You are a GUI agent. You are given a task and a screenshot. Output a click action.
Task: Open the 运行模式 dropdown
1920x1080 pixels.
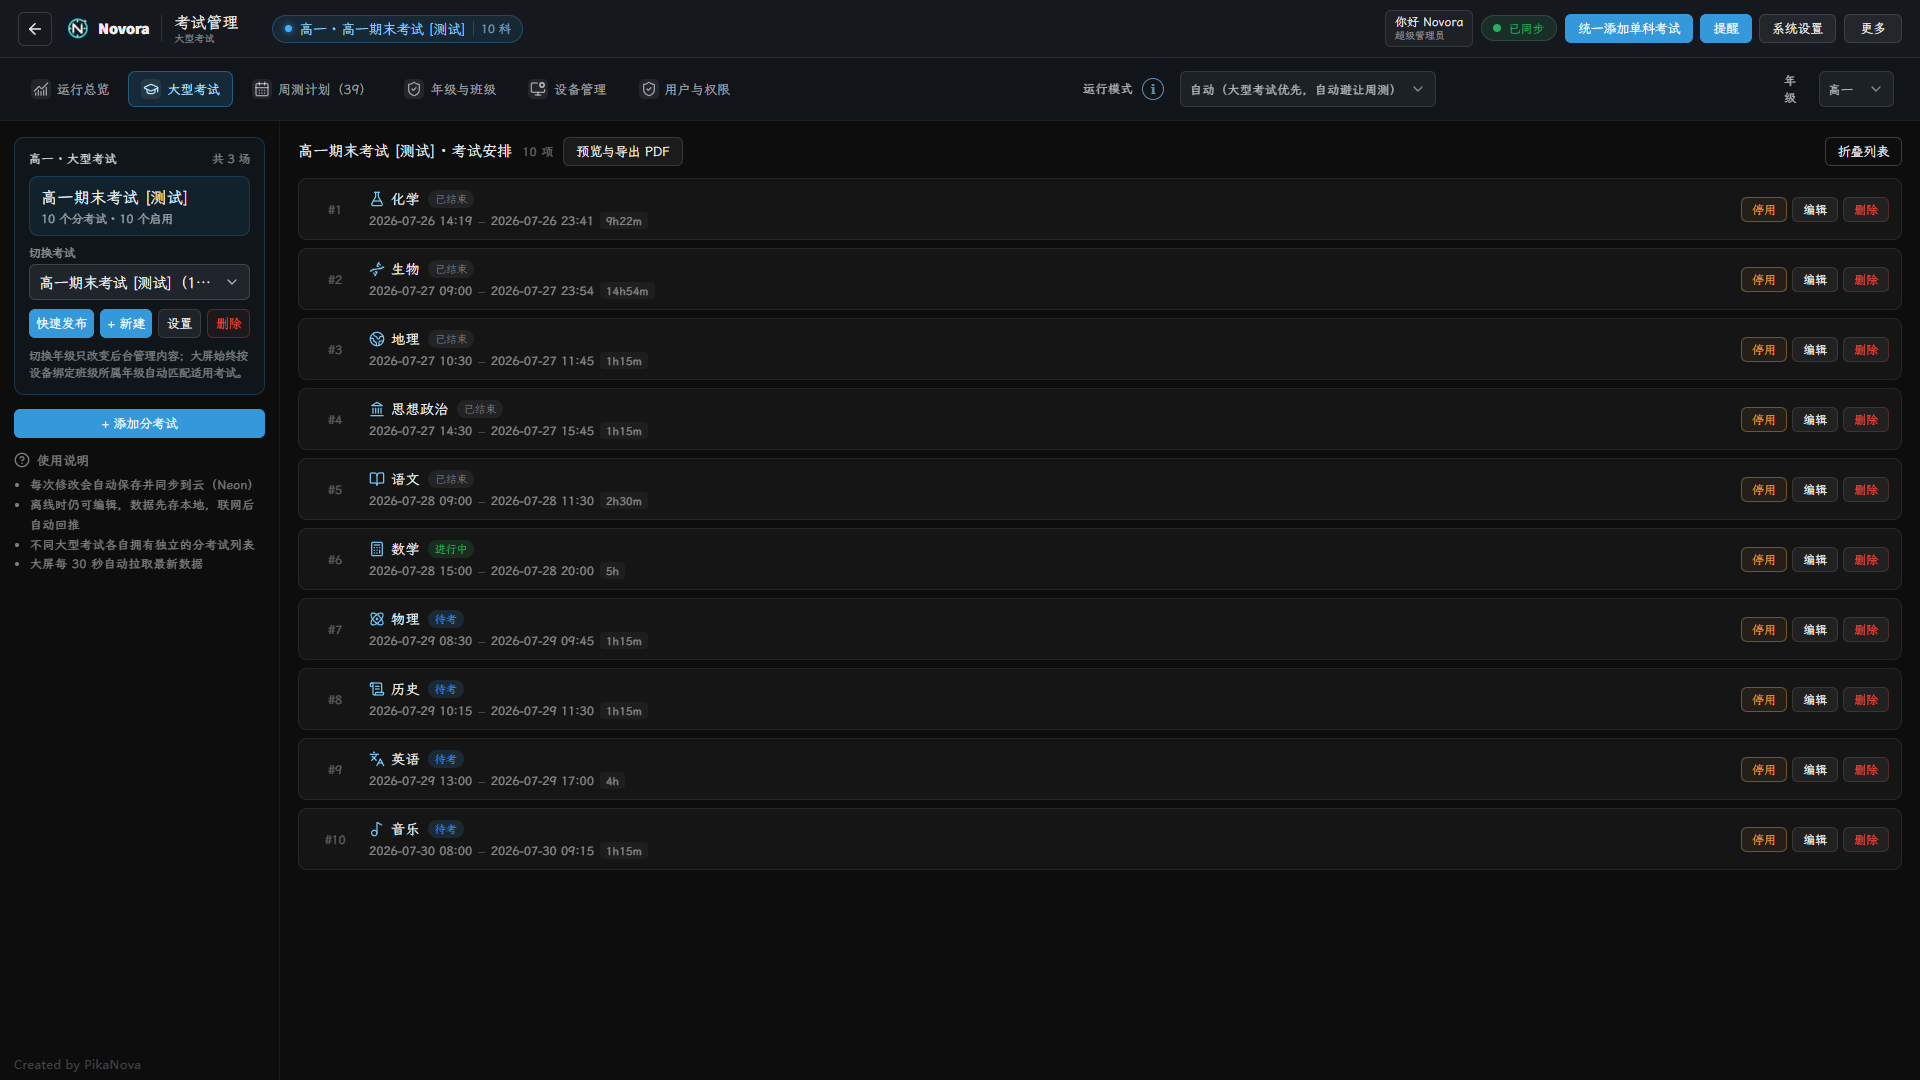[1307, 89]
